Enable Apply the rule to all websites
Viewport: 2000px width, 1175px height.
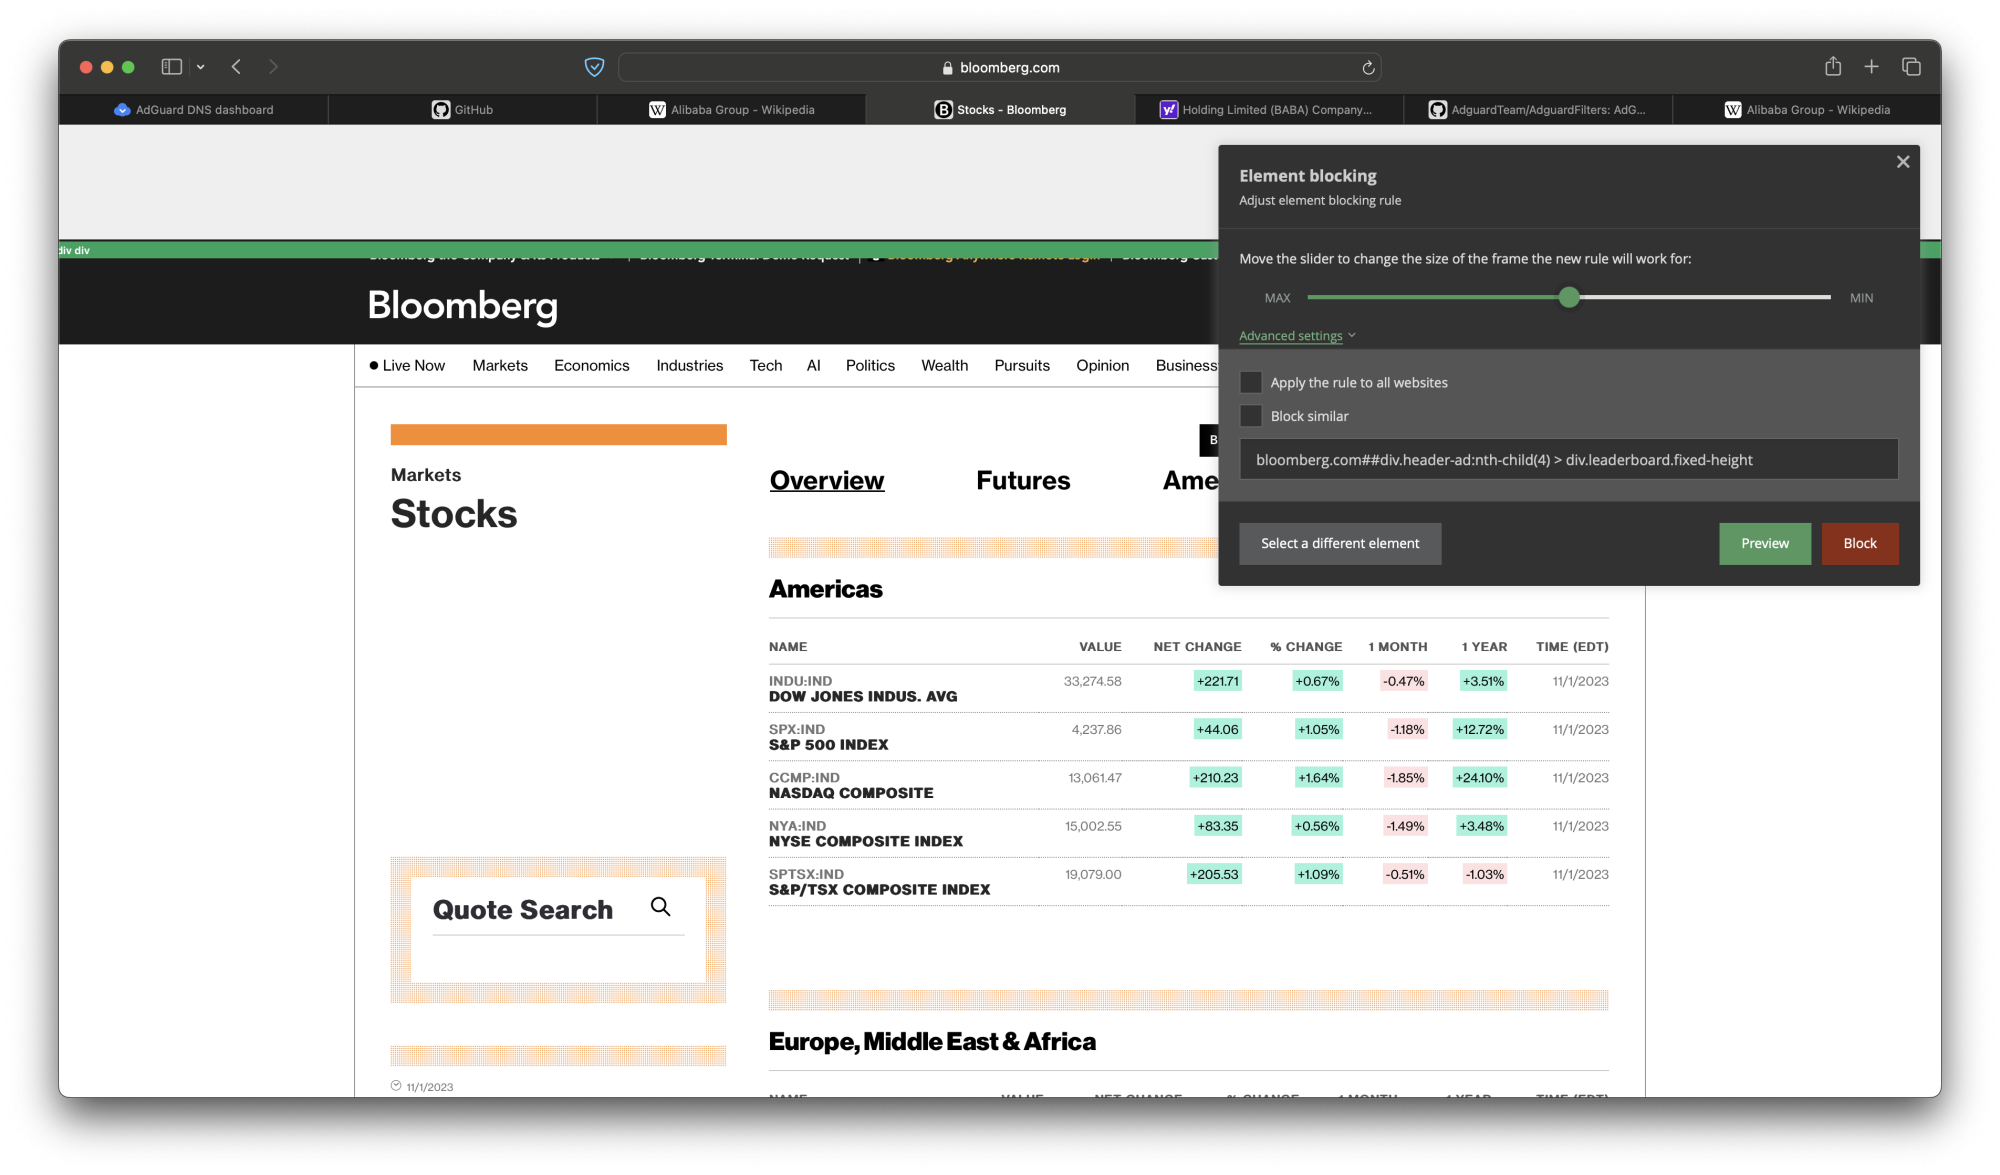1250,382
